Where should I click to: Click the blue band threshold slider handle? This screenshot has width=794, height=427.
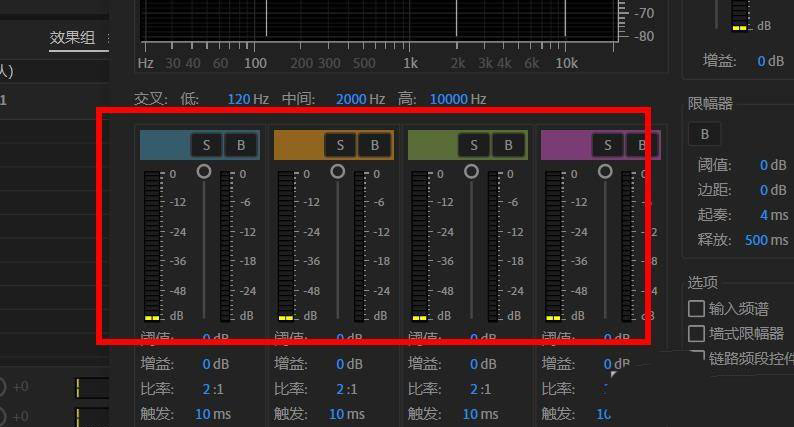pyautogui.click(x=204, y=172)
